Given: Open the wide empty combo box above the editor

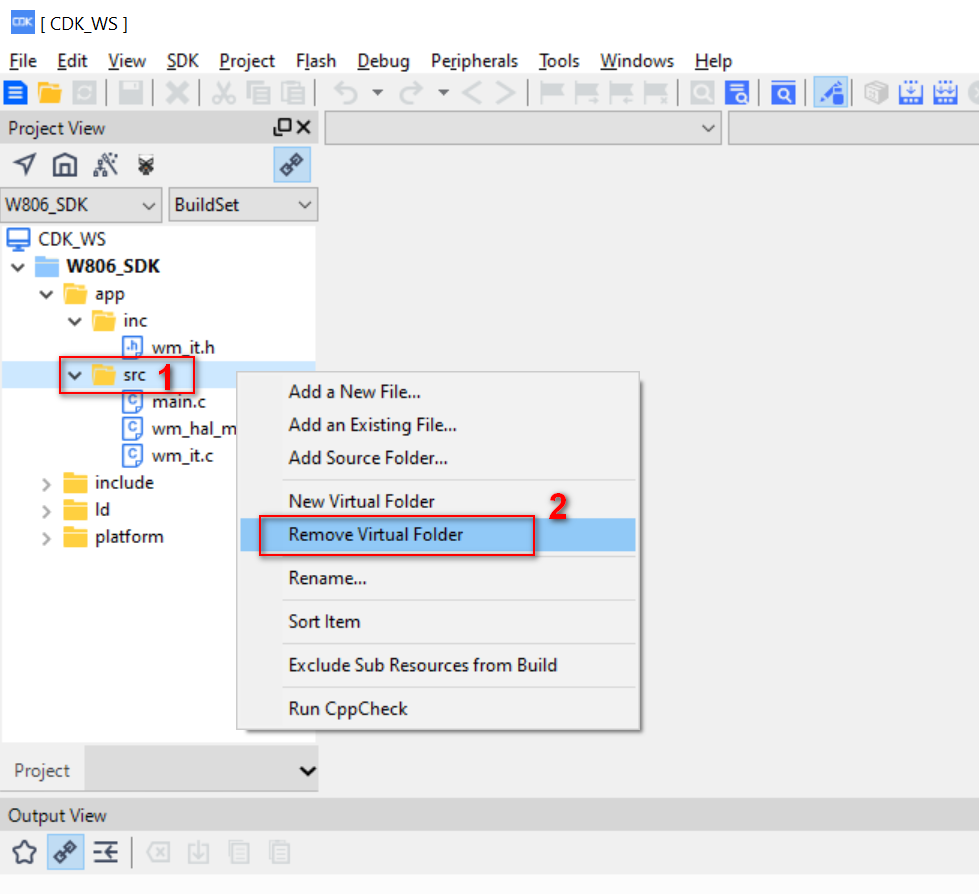Looking at the screenshot, I should click(x=523, y=128).
